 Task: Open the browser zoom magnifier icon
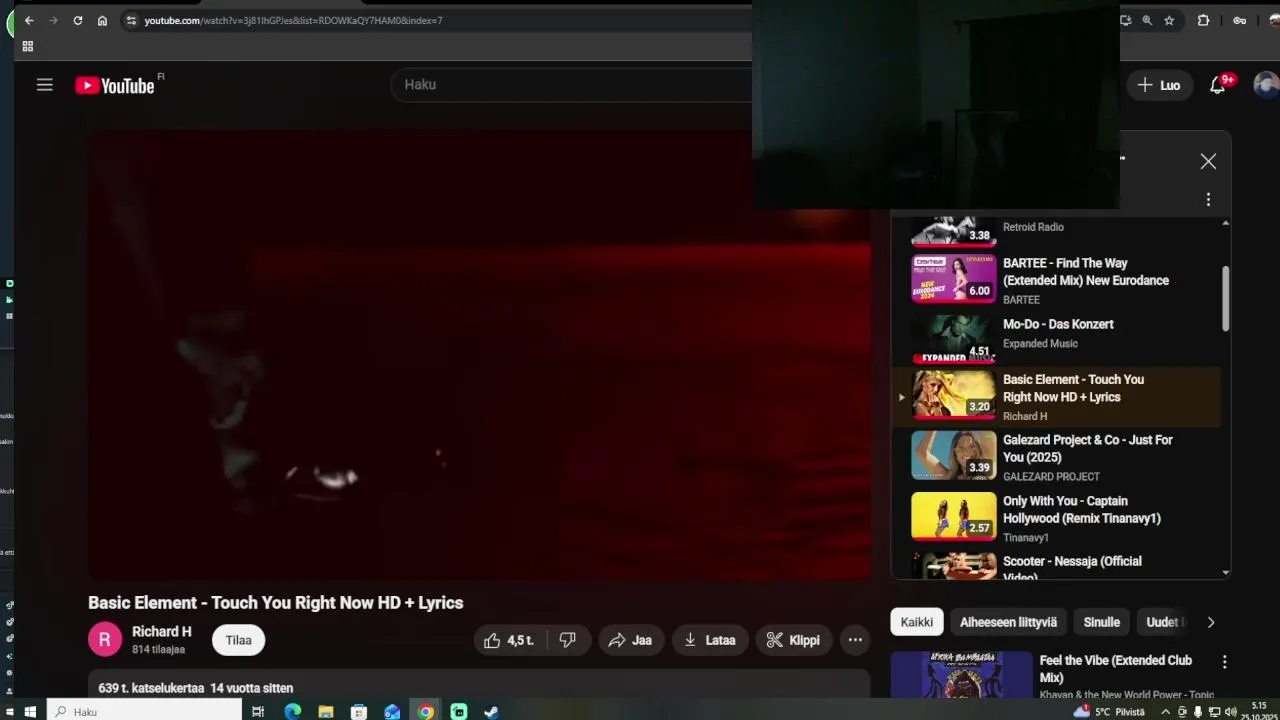[1147, 20]
